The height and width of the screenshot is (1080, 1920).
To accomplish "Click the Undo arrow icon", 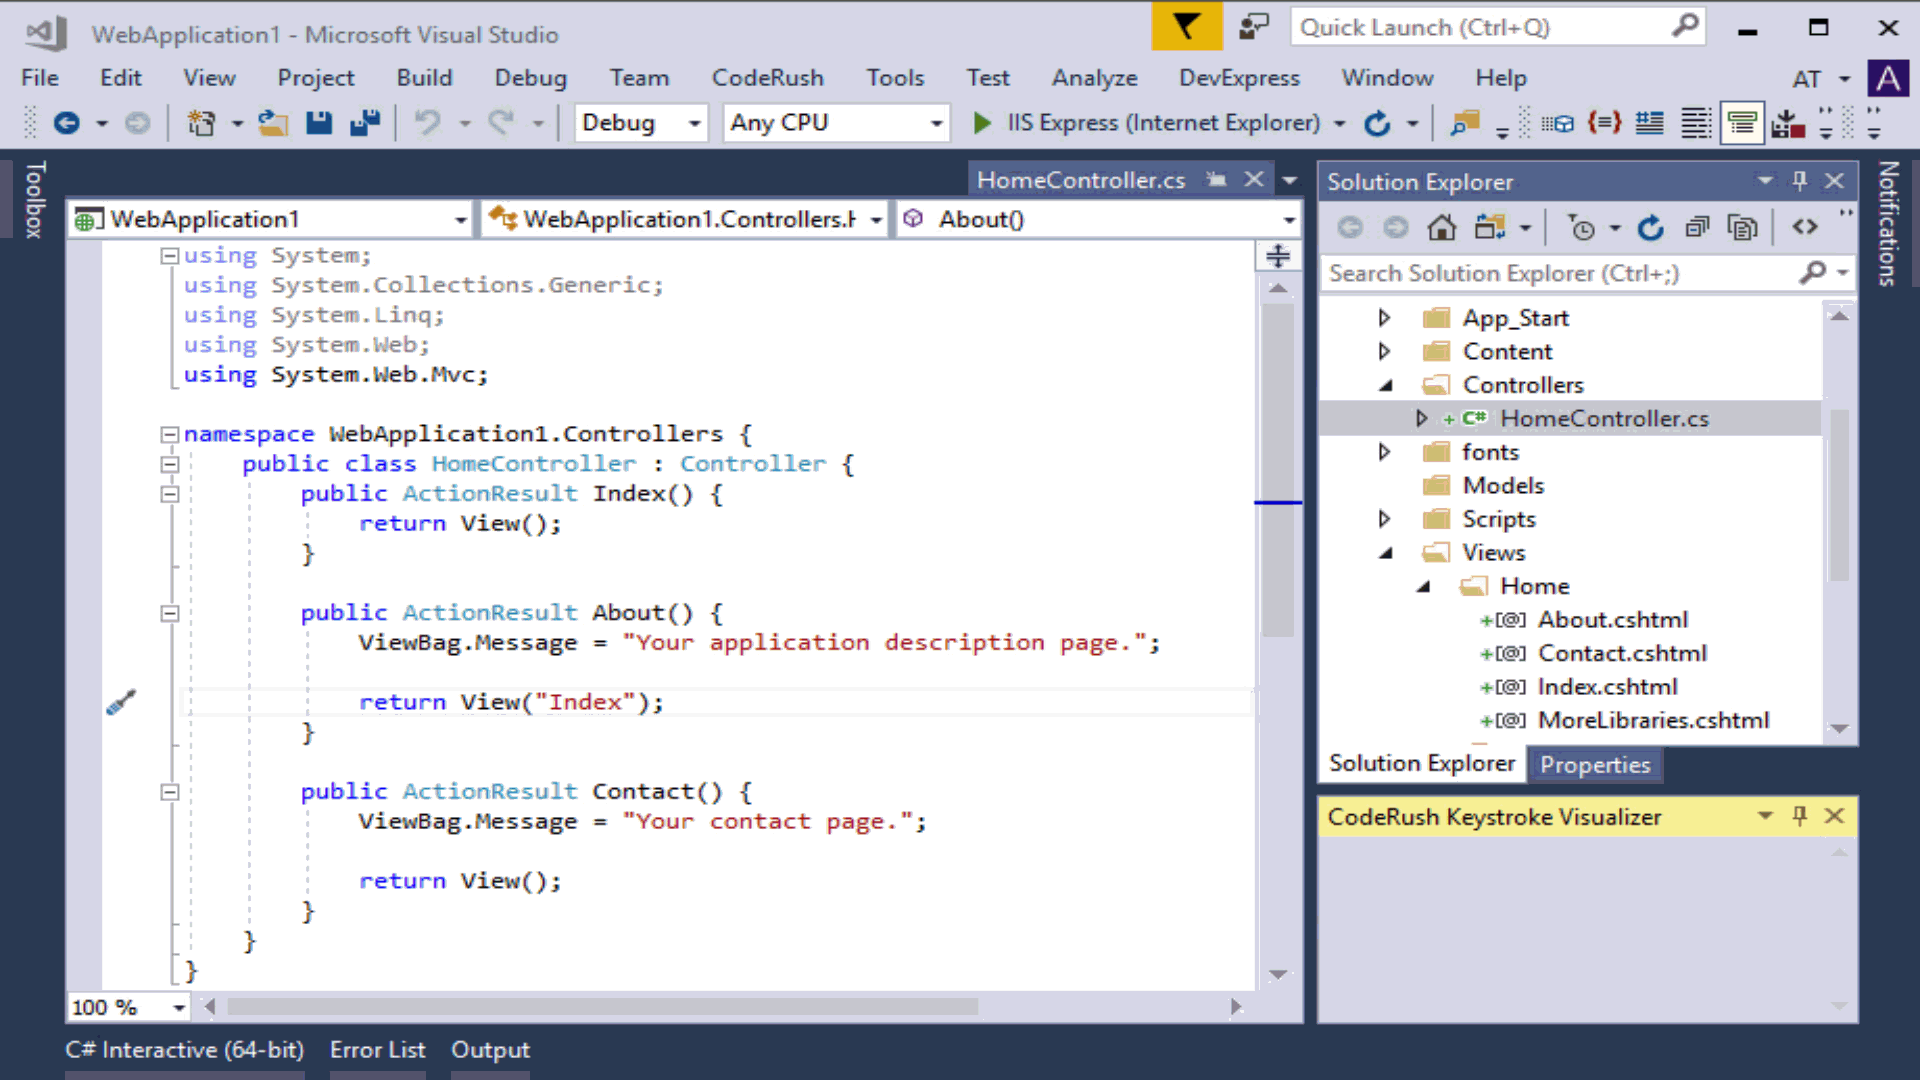I will pyautogui.click(x=429, y=122).
